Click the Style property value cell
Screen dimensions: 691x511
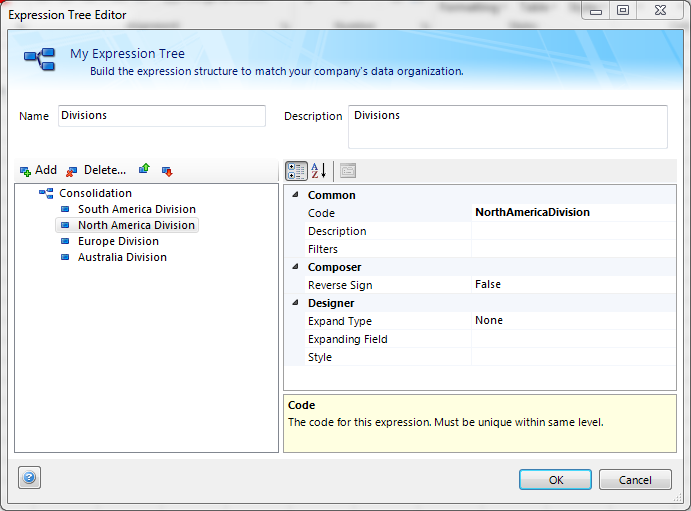[x=573, y=357]
